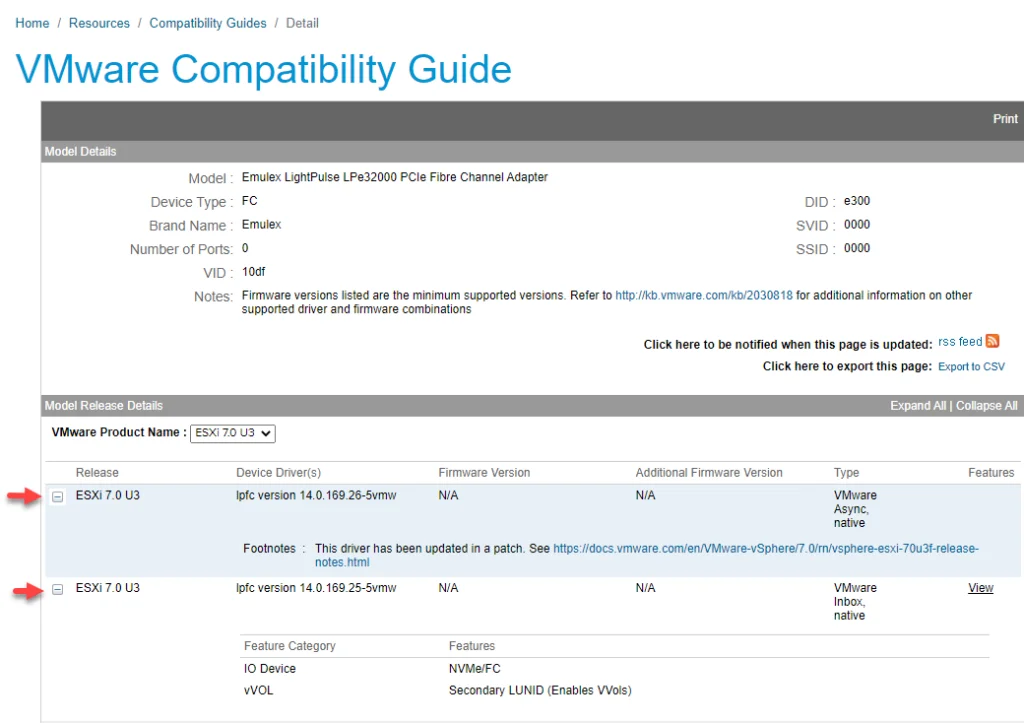Image resolution: width=1024 pixels, height=723 pixels.
Task: Click the Feature Category column header
Action: click(289, 646)
